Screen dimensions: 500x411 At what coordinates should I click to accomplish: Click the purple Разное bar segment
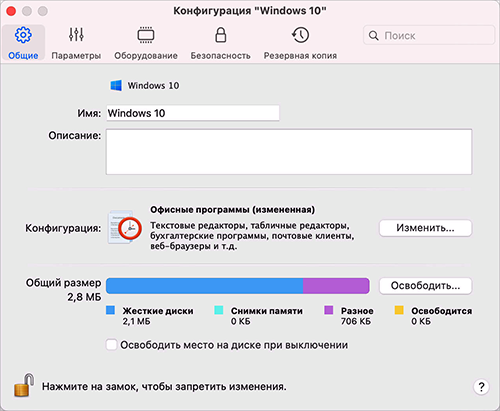coord(336,286)
